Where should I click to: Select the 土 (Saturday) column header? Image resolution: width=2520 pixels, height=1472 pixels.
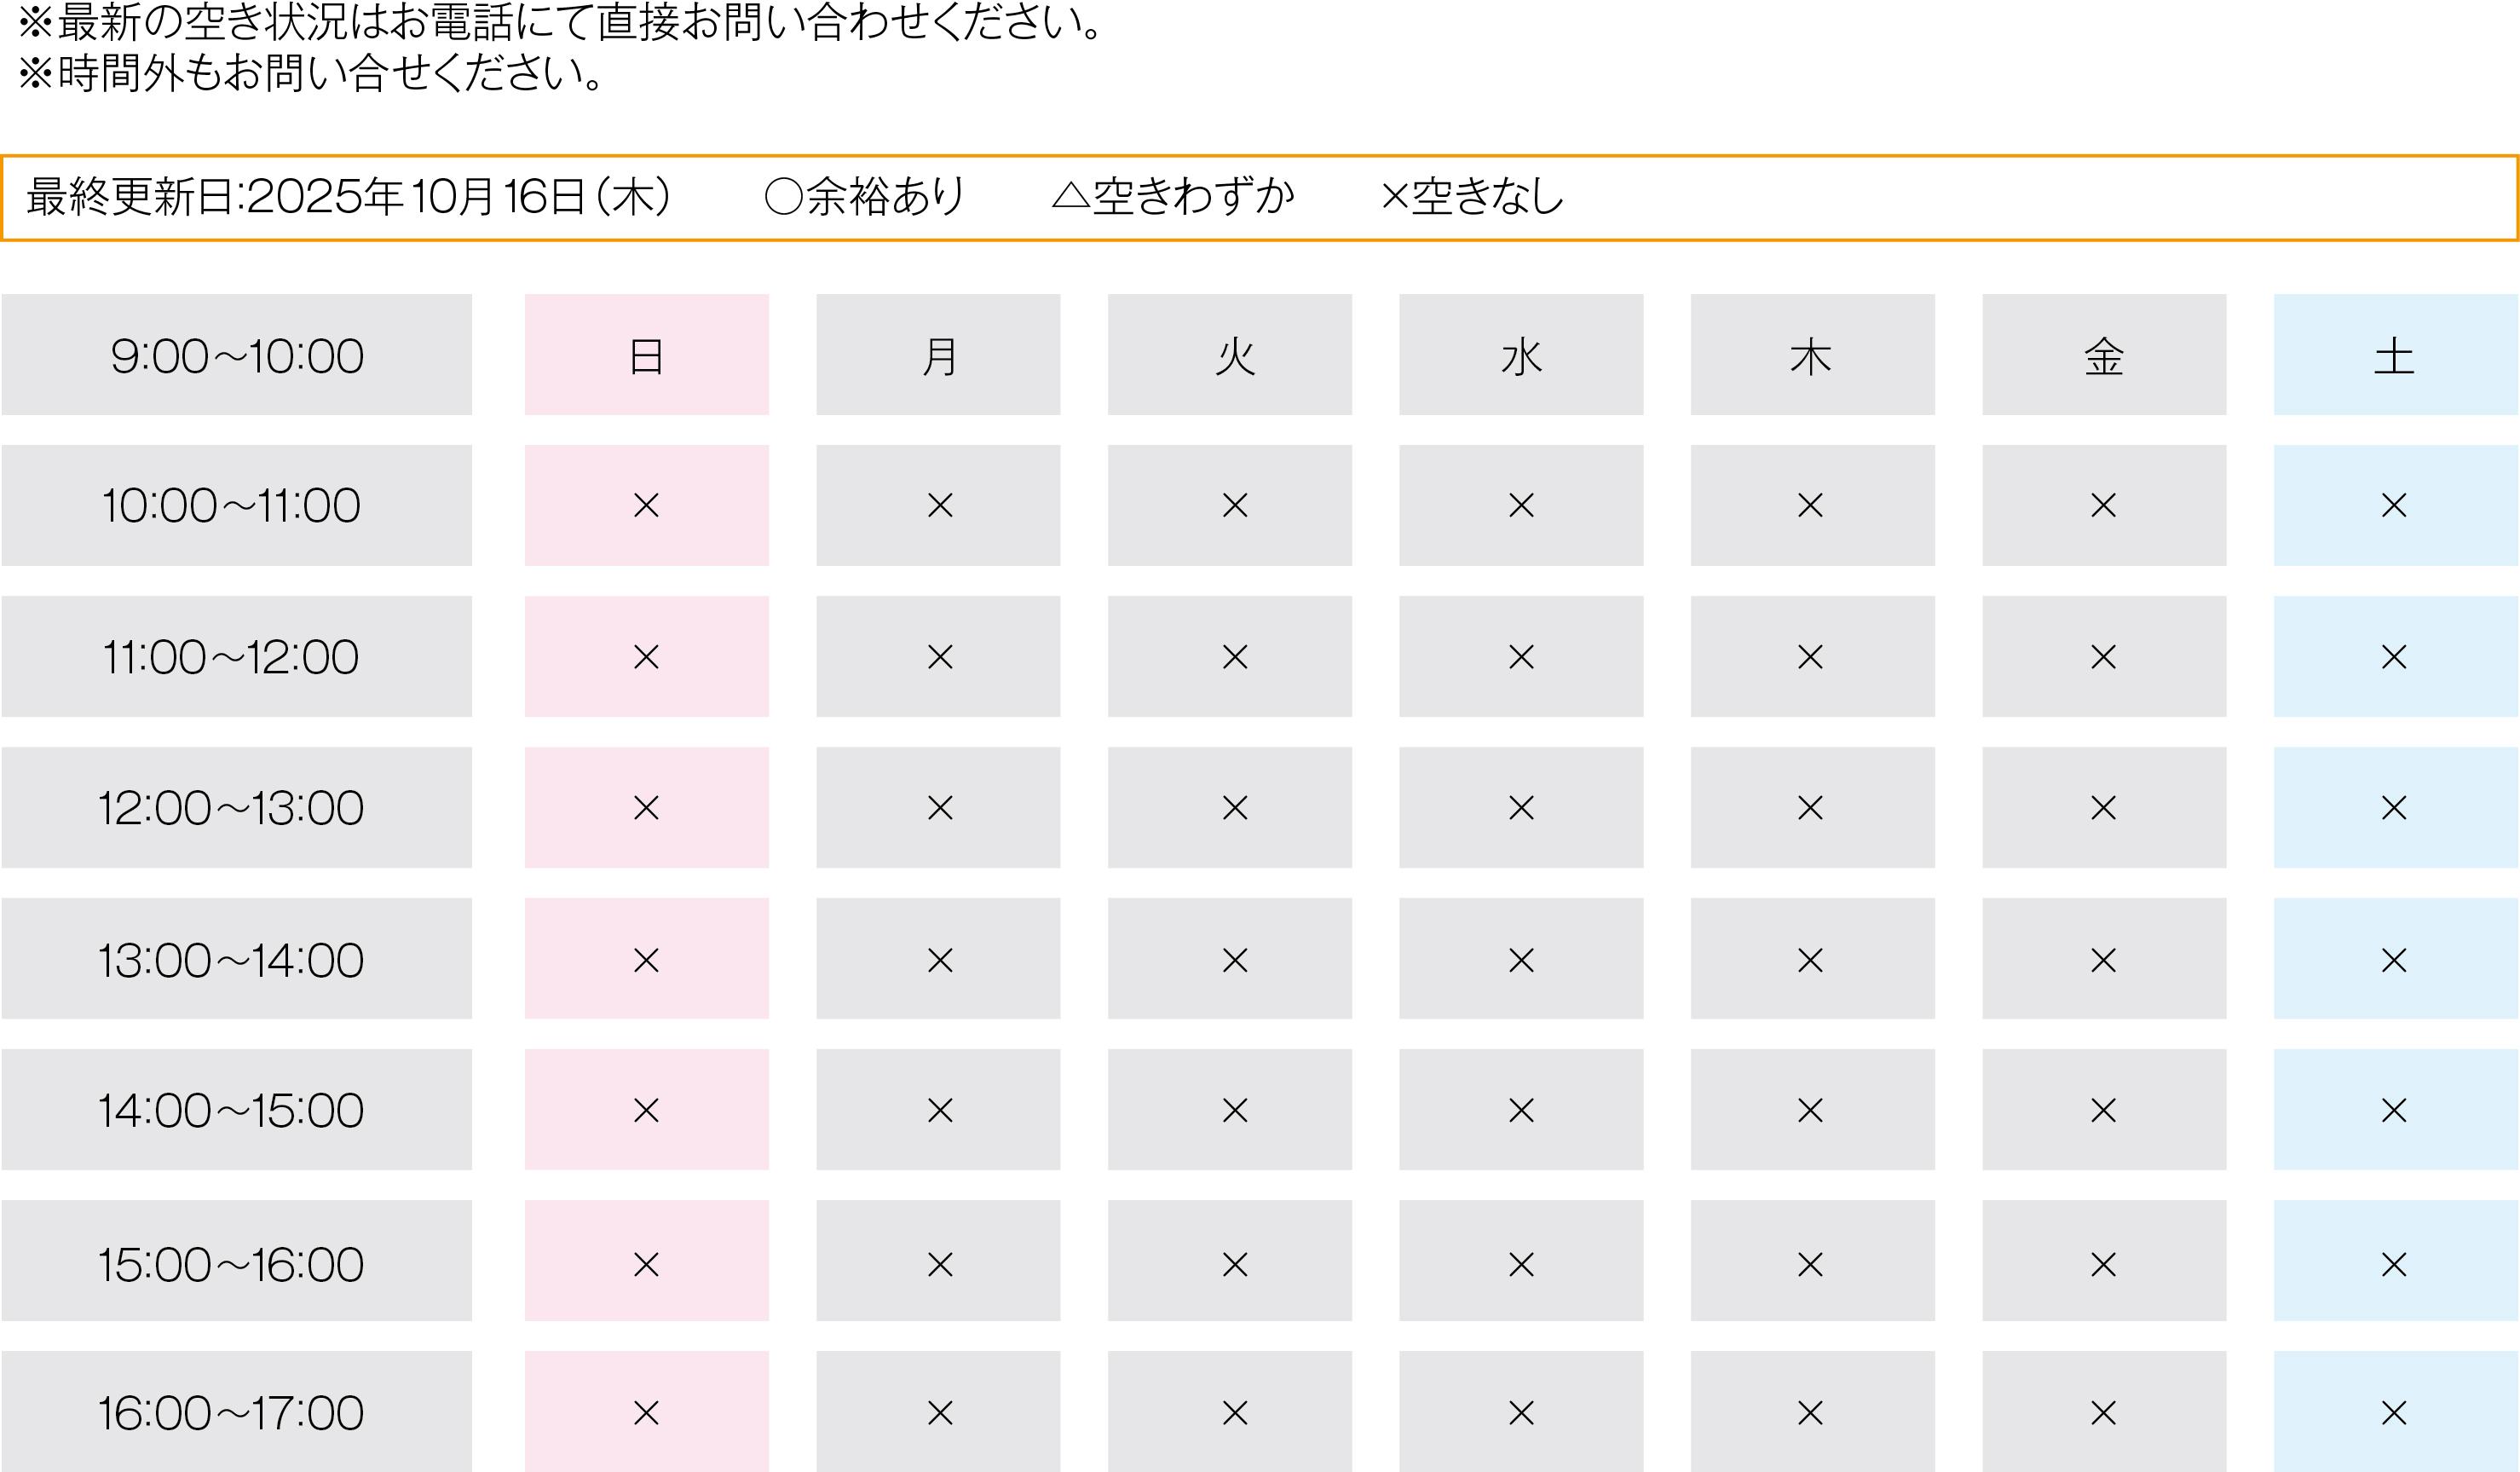(2394, 356)
